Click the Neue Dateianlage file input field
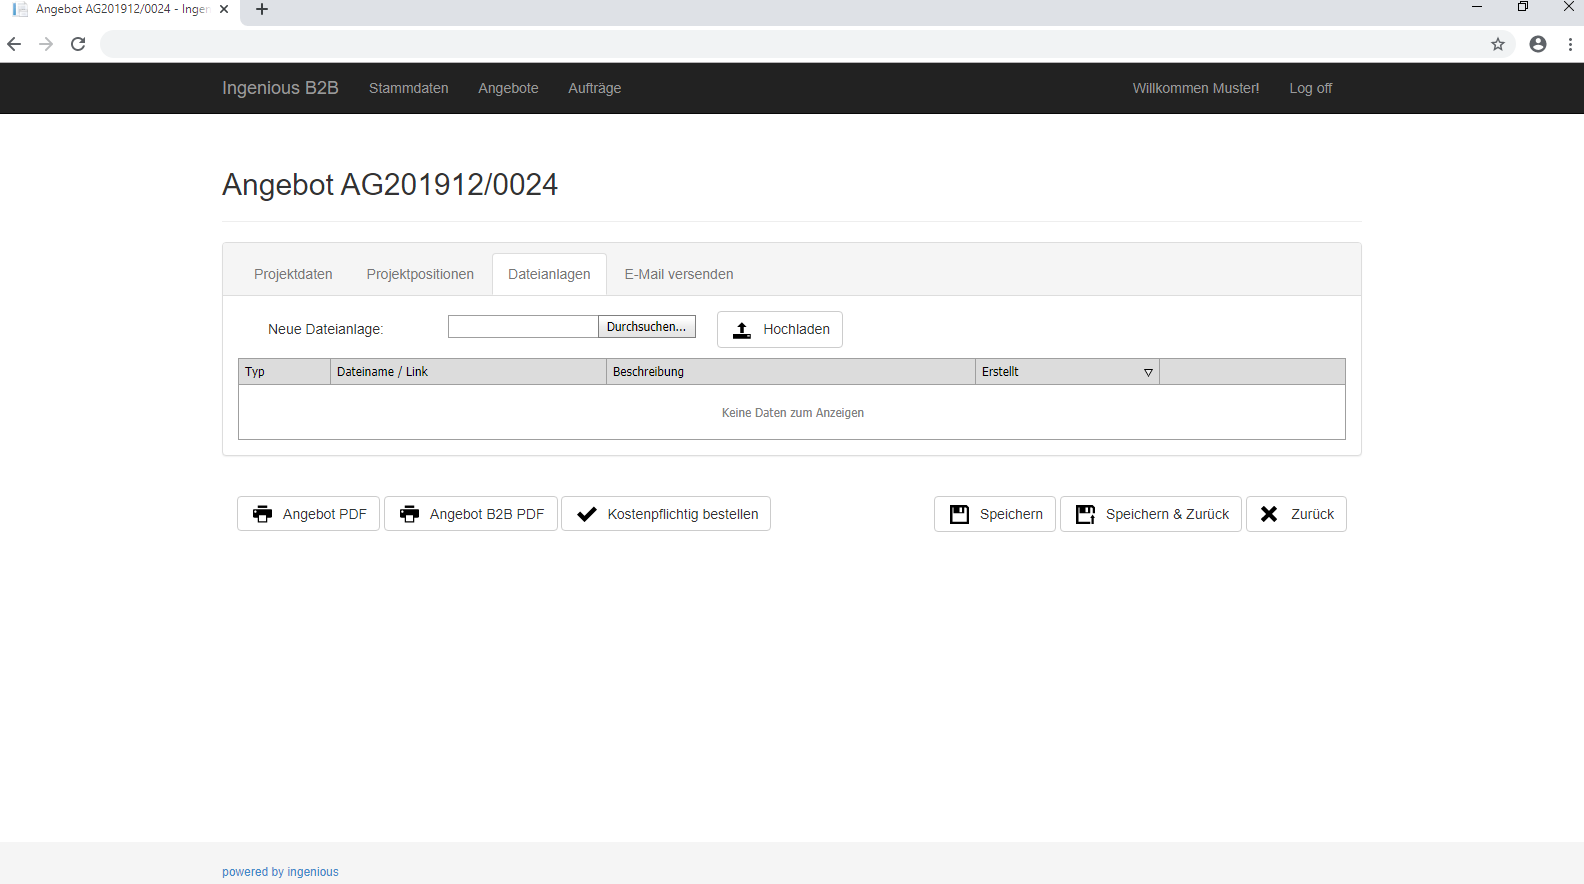The image size is (1584, 884). [x=523, y=327]
